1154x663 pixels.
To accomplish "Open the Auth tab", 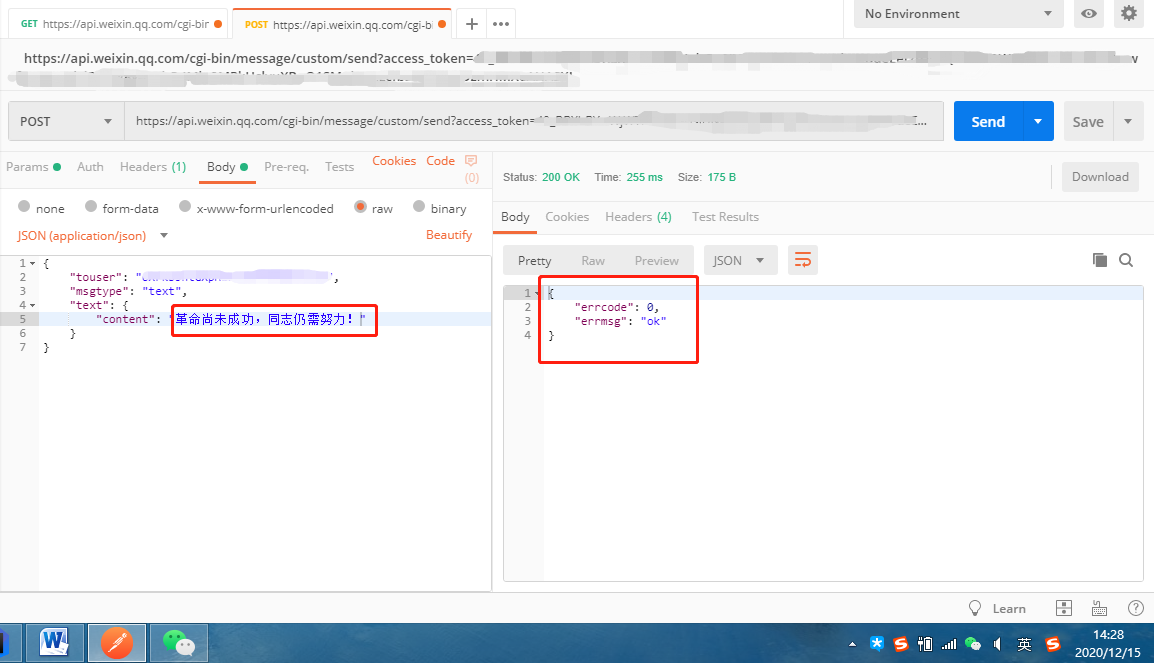I will click(x=91, y=167).
